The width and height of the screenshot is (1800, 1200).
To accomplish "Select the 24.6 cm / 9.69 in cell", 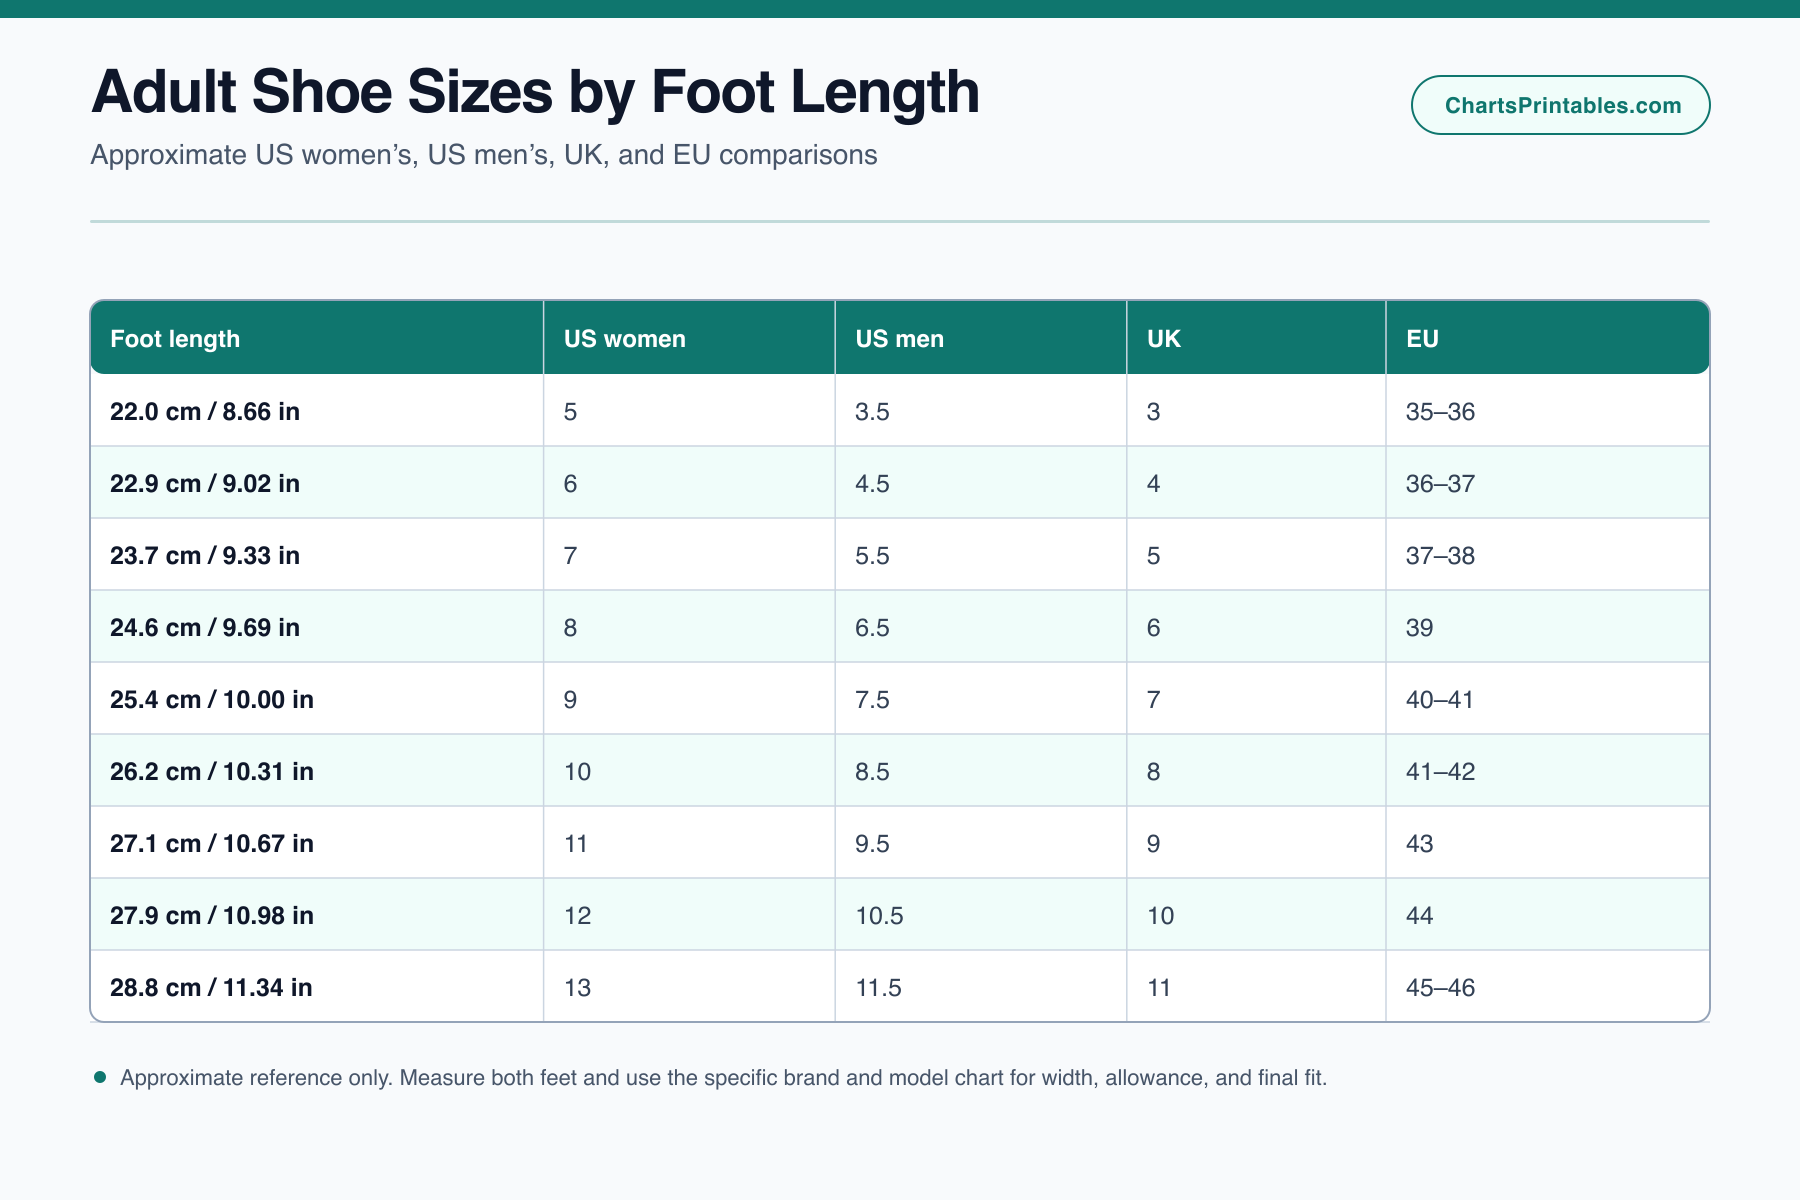I will coord(317,627).
